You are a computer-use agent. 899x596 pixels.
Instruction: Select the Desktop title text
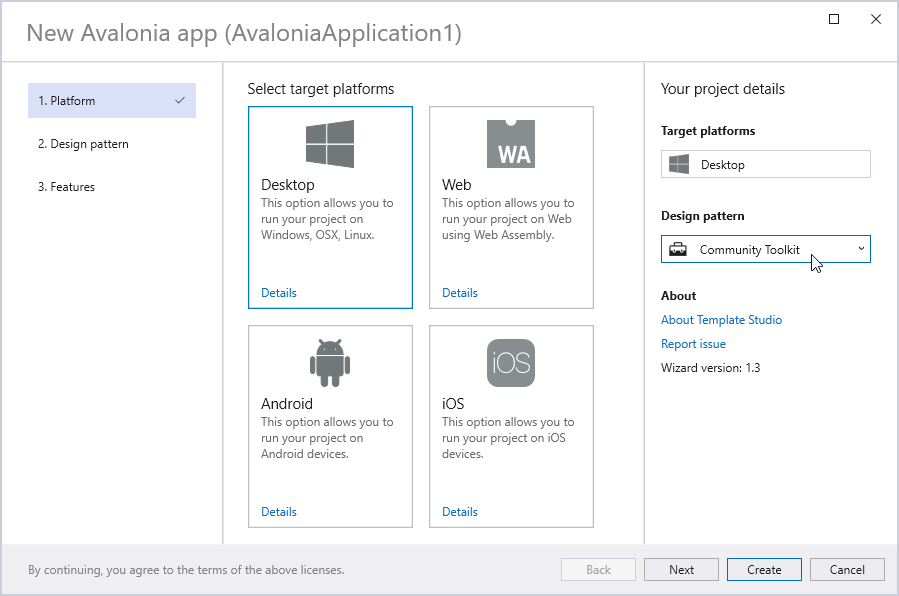[288, 185]
